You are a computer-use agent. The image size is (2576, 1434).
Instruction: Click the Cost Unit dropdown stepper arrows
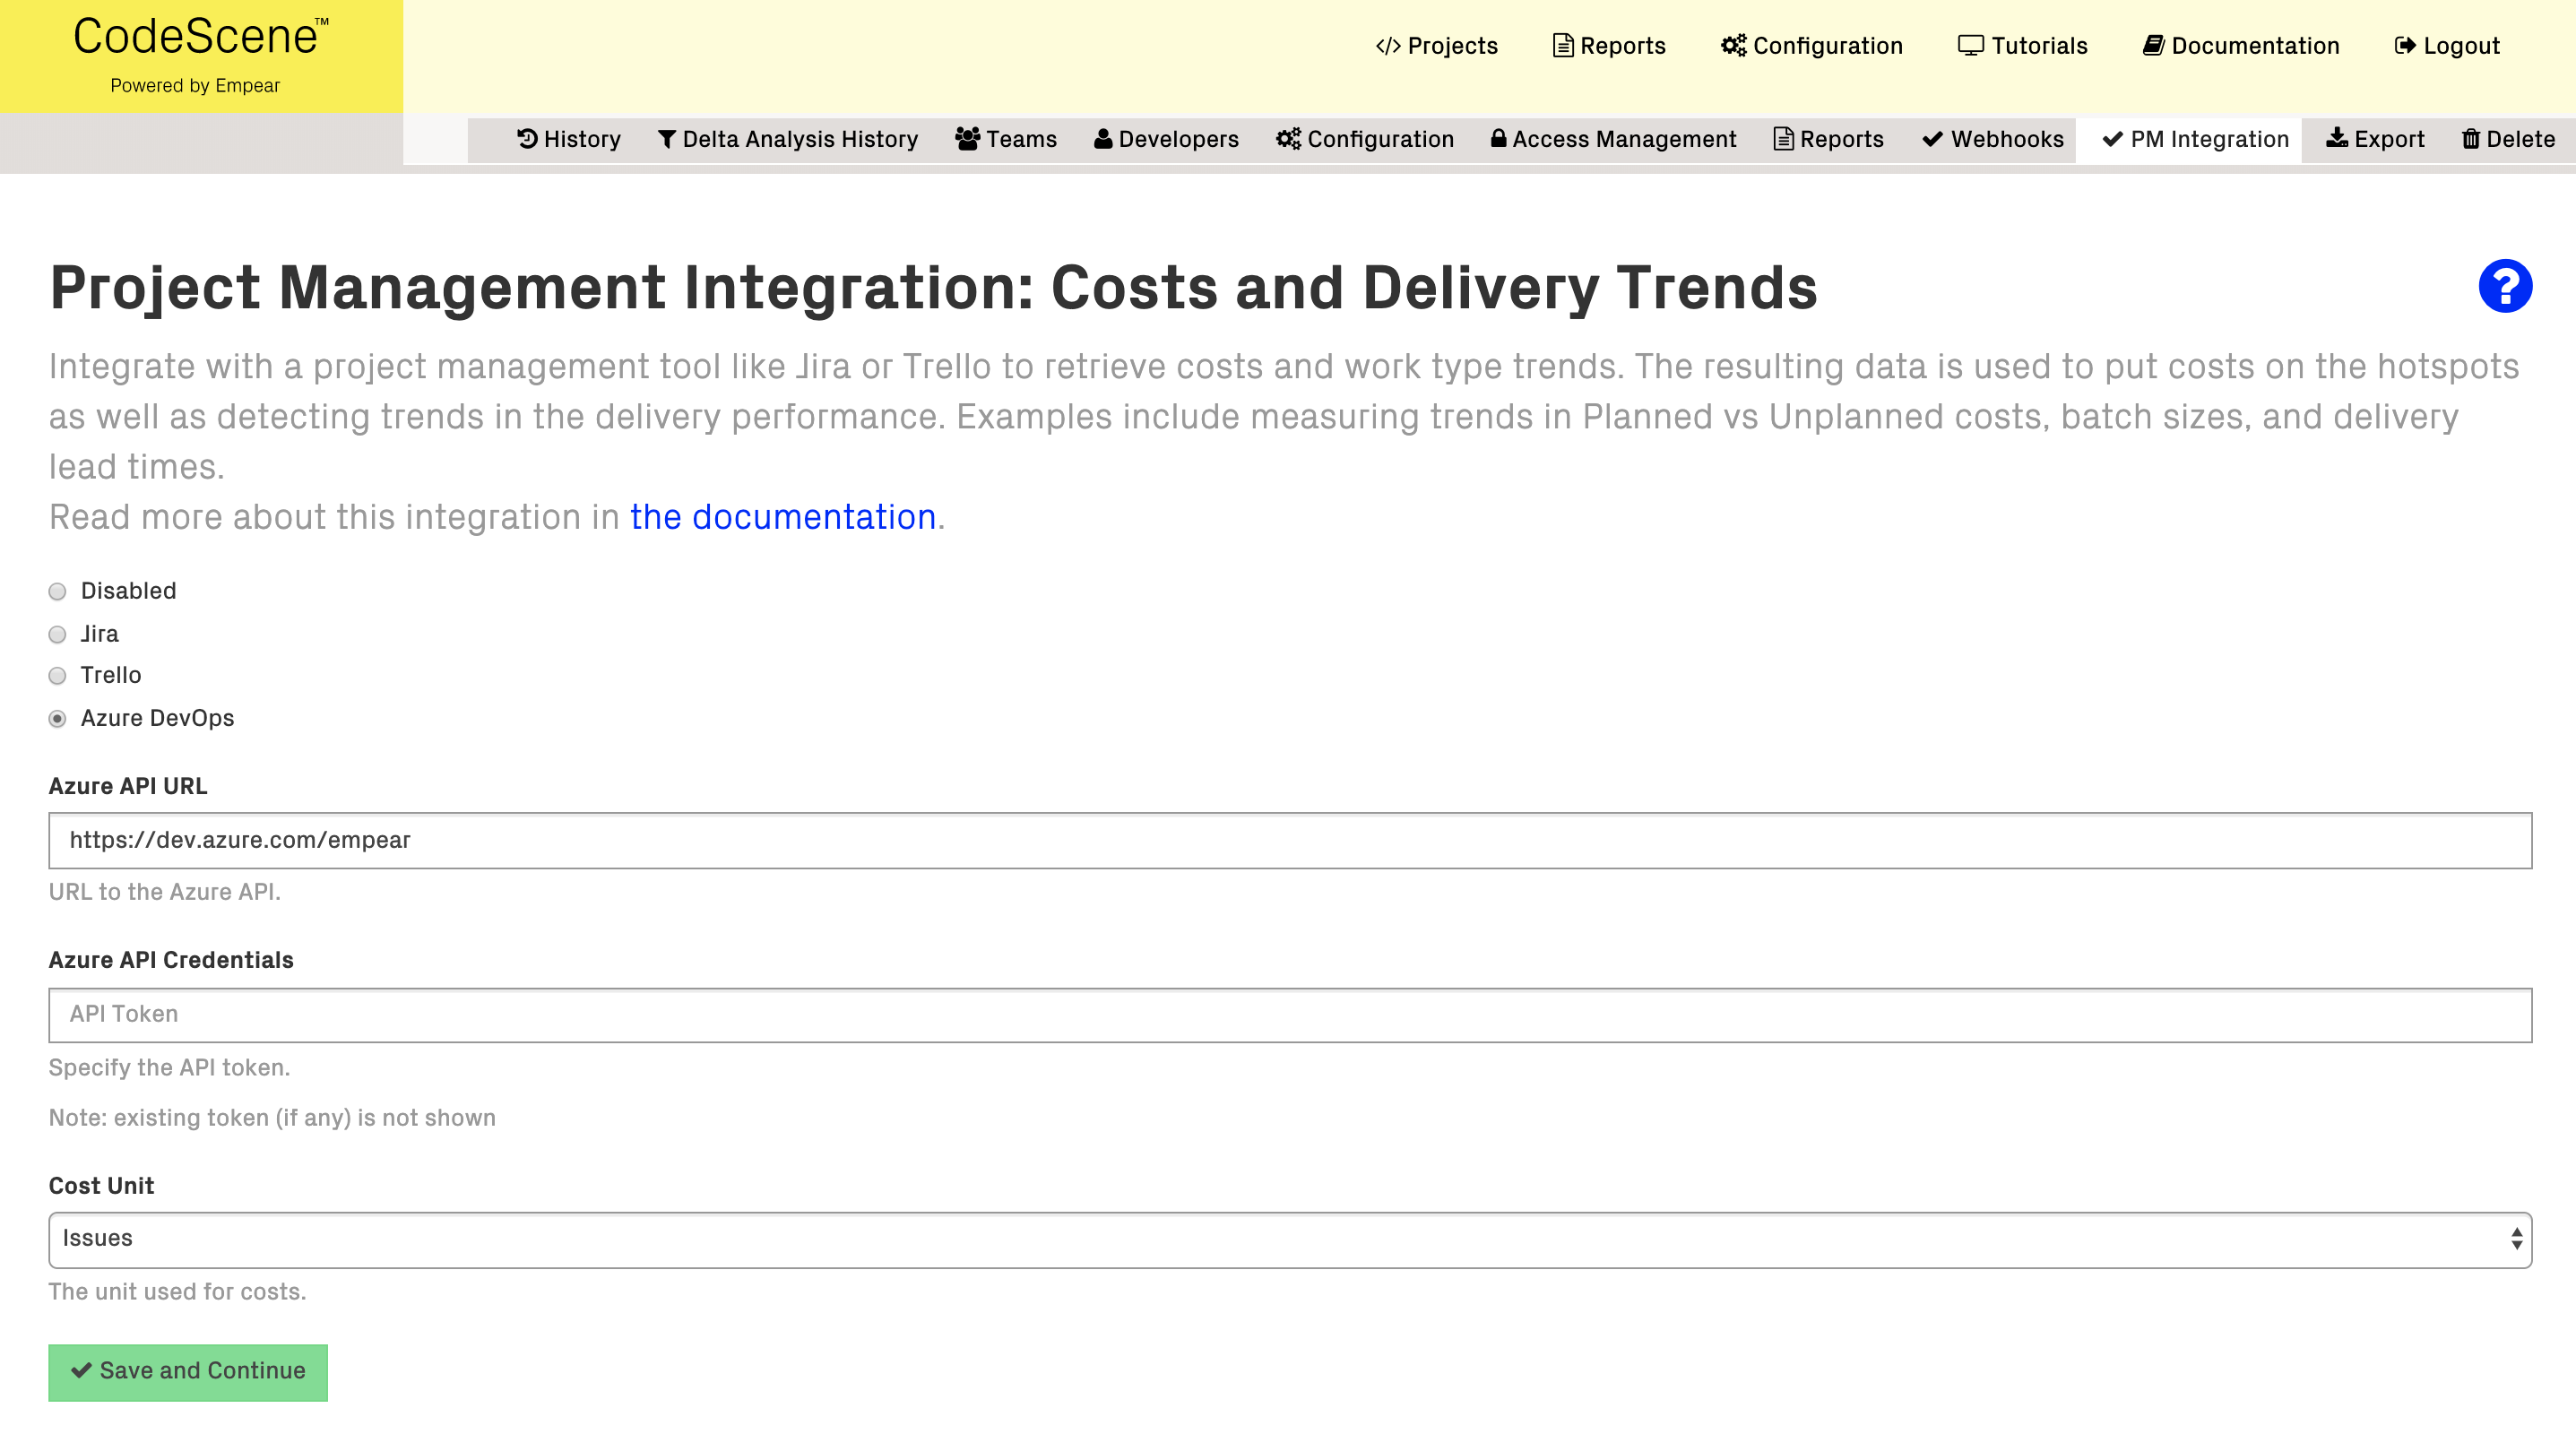(2517, 1239)
